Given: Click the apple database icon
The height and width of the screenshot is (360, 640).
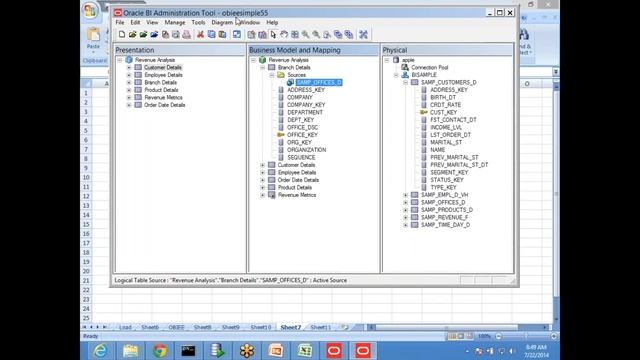Looking at the screenshot, I should point(396,60).
